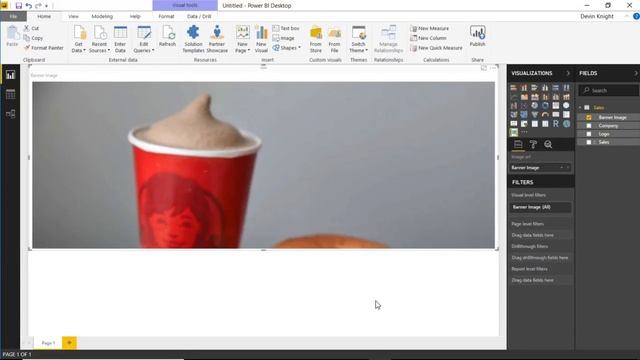Cut the selected visual
Image resolution: width=640 pixels, height=360 pixels.
[31, 28]
